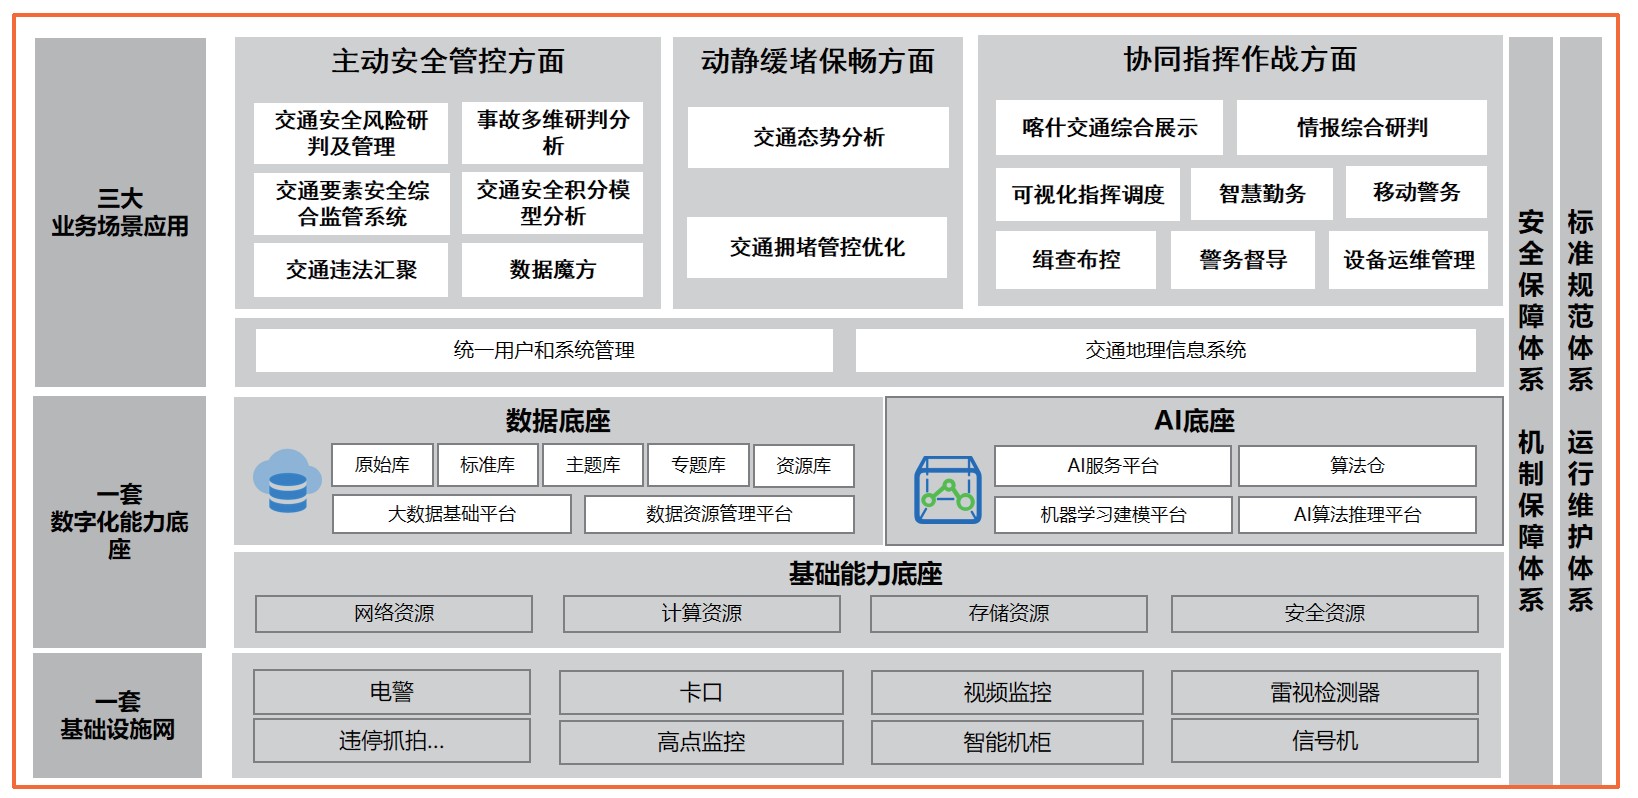The image size is (1638, 798).
Task: Click the 交通拥堵管控优化 module
Action: coord(816,248)
